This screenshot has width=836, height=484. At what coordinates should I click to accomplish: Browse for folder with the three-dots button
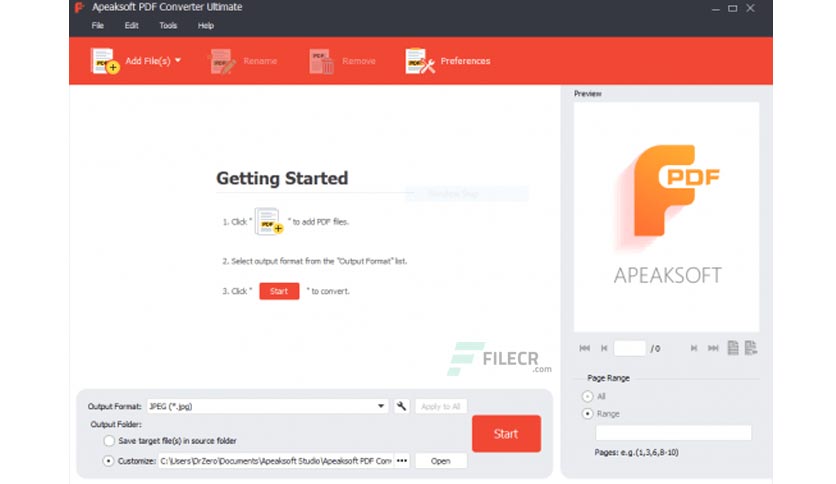coord(402,461)
